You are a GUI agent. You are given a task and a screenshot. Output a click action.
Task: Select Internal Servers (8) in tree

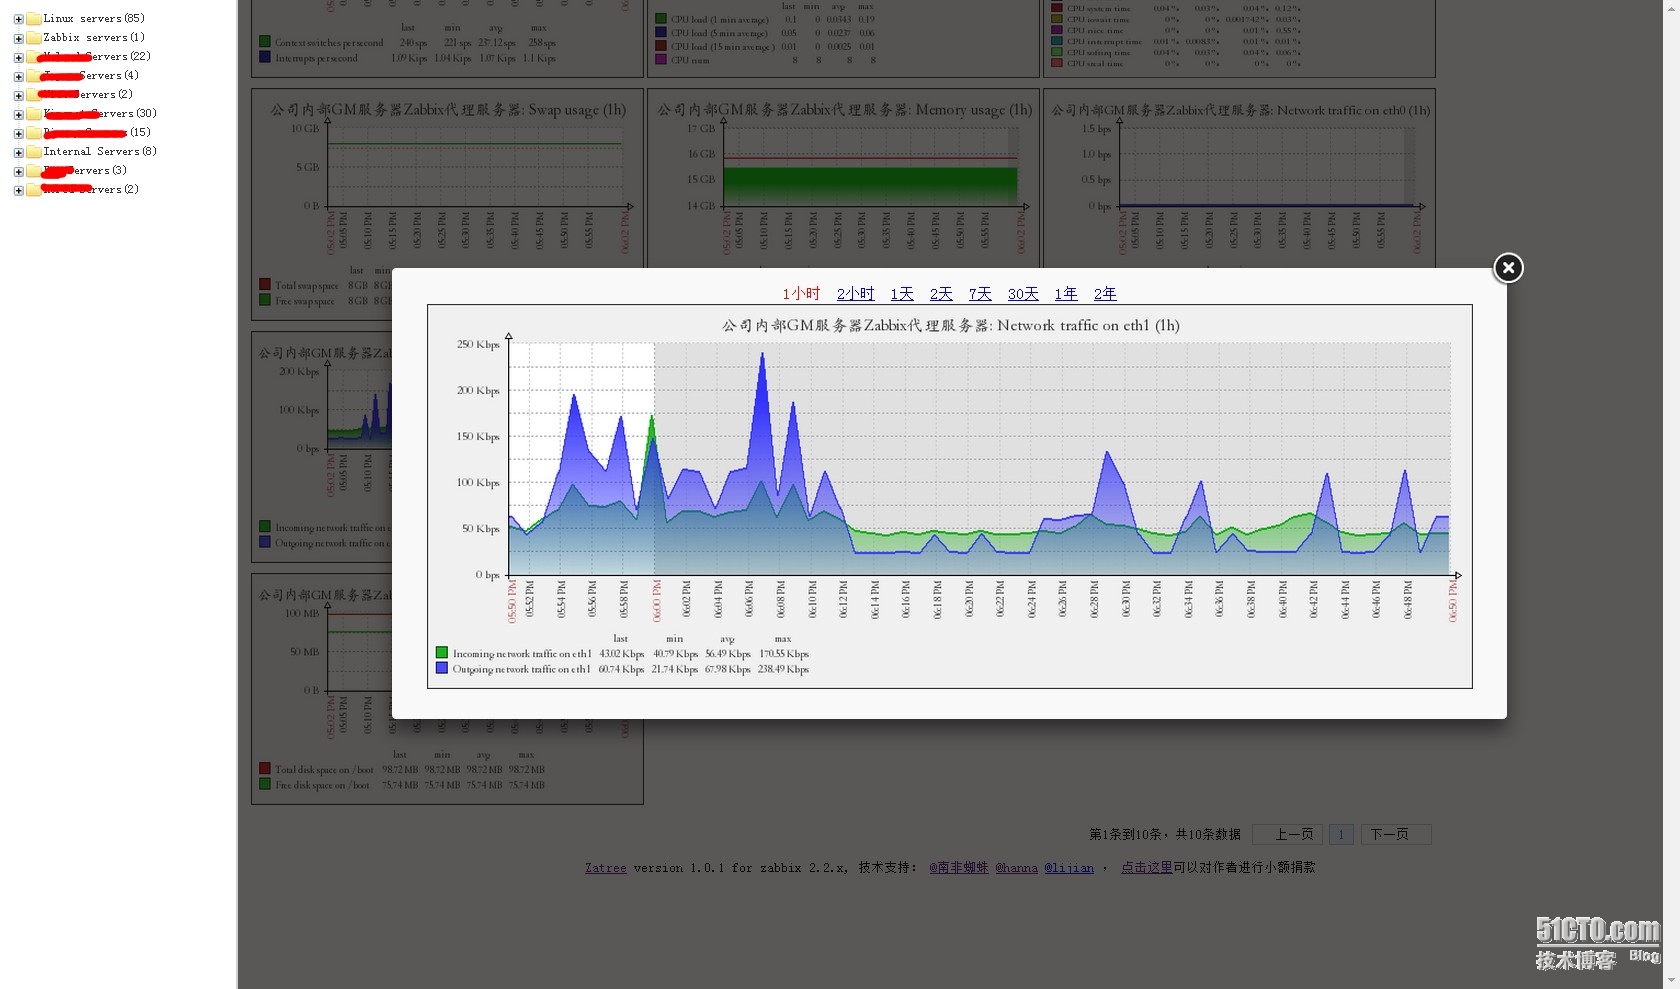click(100, 151)
